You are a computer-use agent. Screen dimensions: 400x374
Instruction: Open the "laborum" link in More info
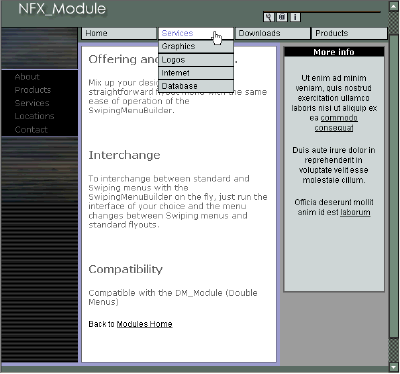pos(355,212)
